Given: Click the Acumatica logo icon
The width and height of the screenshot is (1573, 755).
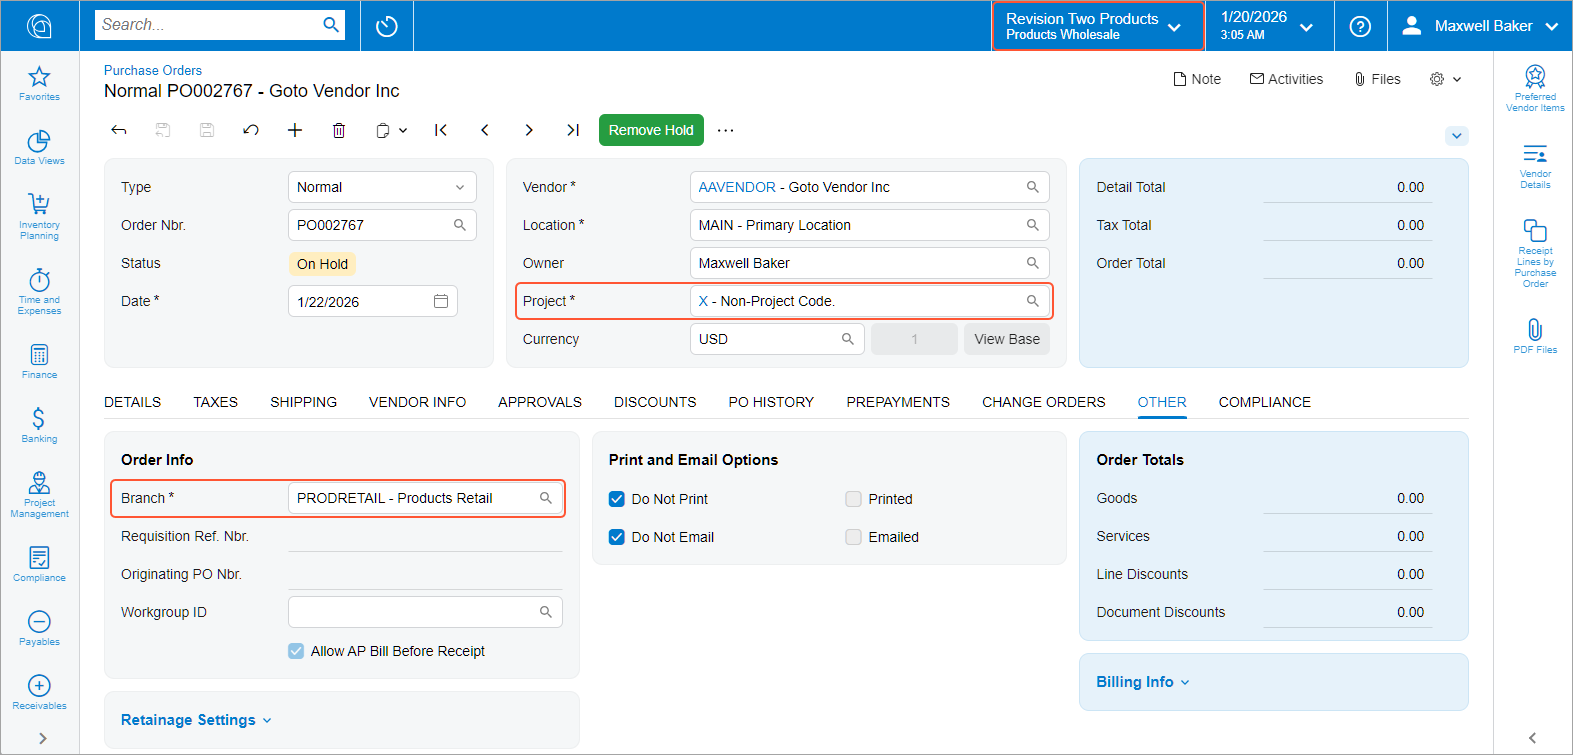Looking at the screenshot, I should pyautogui.click(x=39, y=26).
